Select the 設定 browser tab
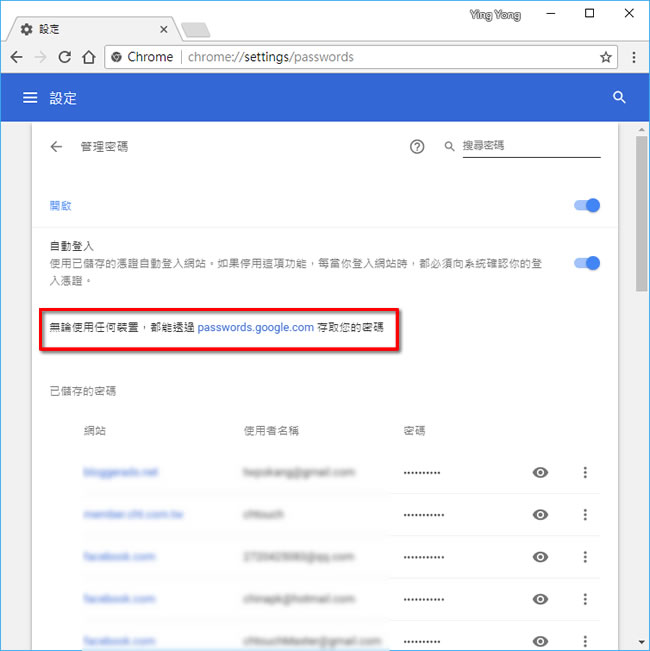 [x=93, y=29]
